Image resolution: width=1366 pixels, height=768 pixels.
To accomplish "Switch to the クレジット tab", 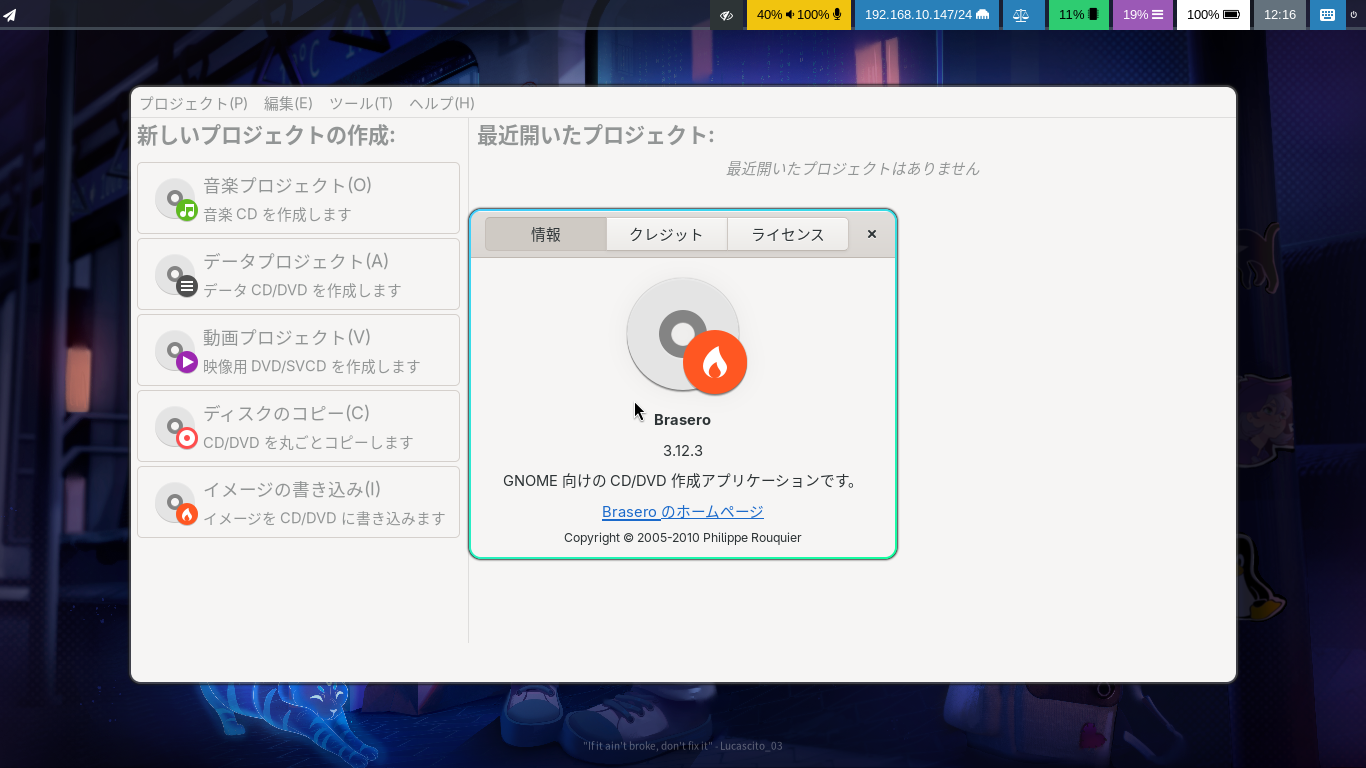I will point(666,234).
